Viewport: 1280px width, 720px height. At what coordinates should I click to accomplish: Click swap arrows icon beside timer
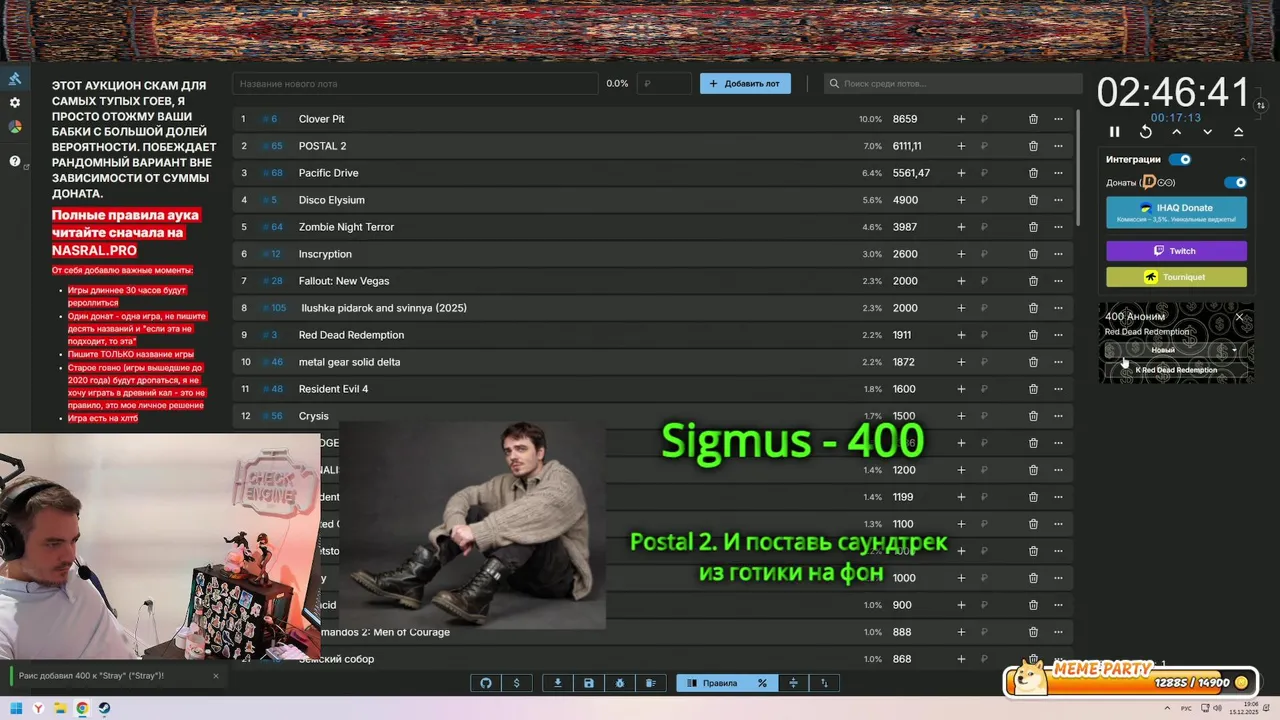[1261, 105]
